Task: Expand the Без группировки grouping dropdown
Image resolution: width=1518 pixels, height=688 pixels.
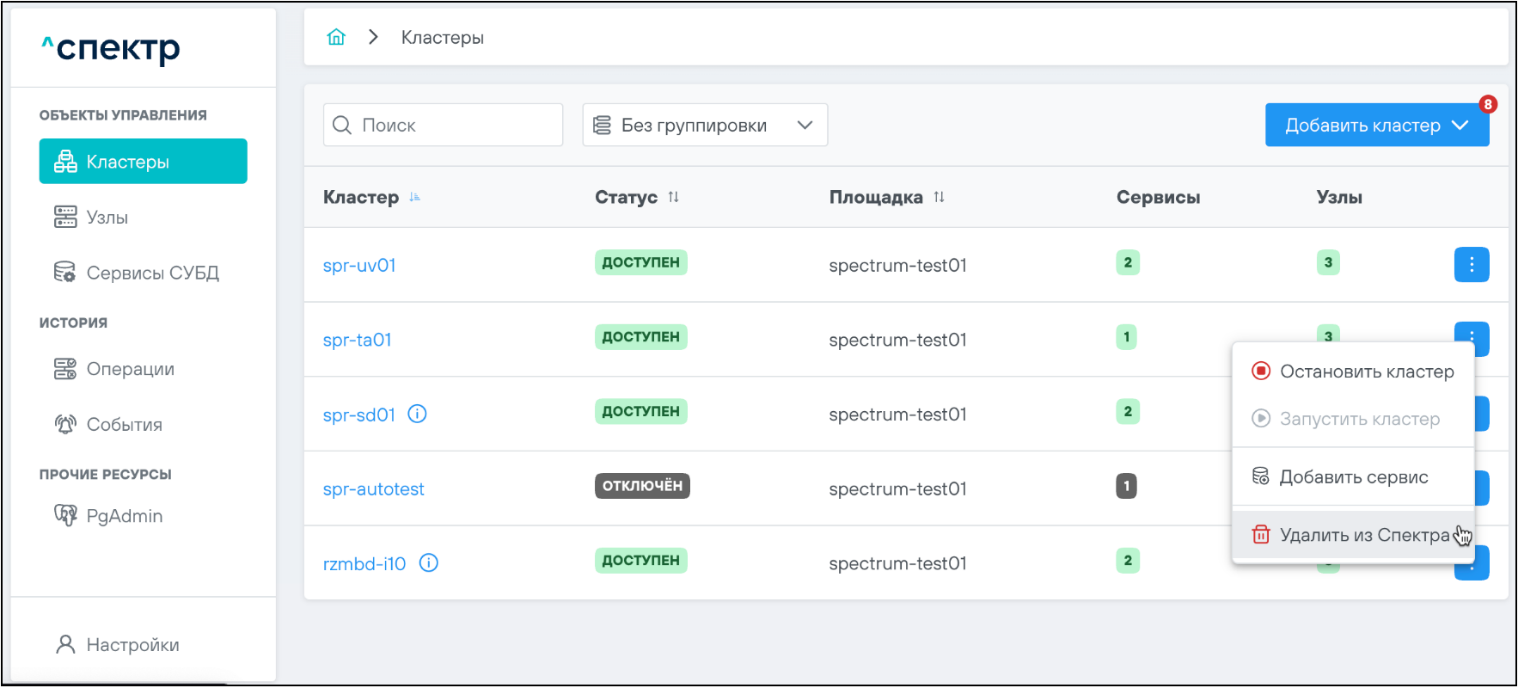Action: 705,126
